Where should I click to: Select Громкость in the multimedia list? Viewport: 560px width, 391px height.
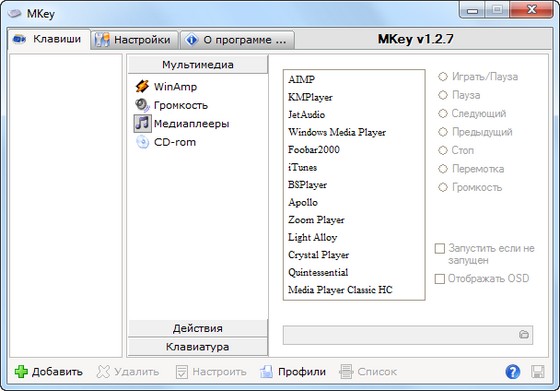tap(181, 105)
